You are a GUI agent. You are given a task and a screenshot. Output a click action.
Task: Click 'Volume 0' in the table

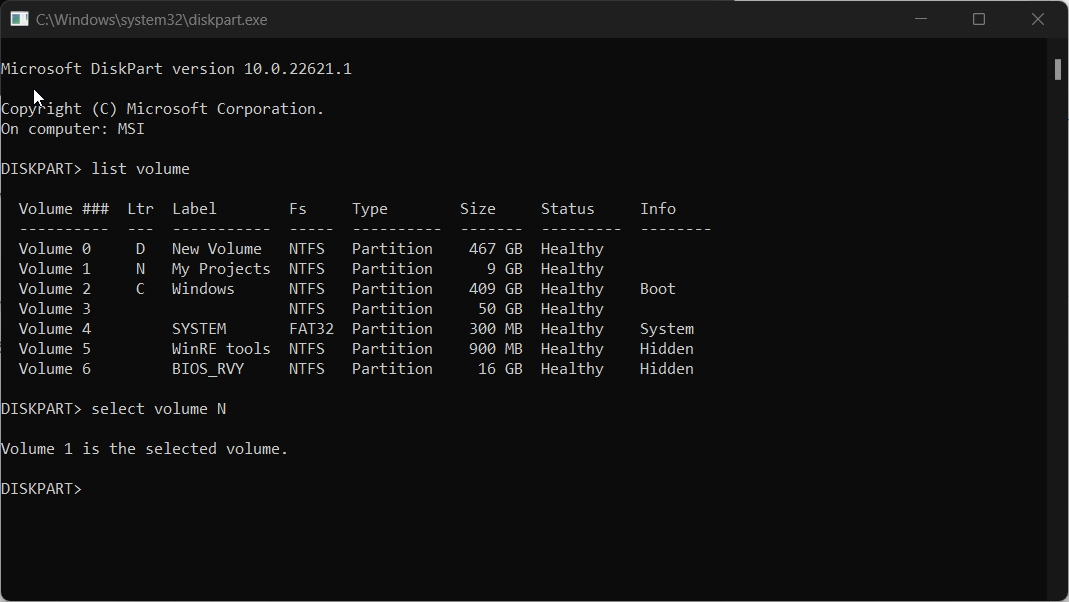pyautogui.click(x=55, y=249)
